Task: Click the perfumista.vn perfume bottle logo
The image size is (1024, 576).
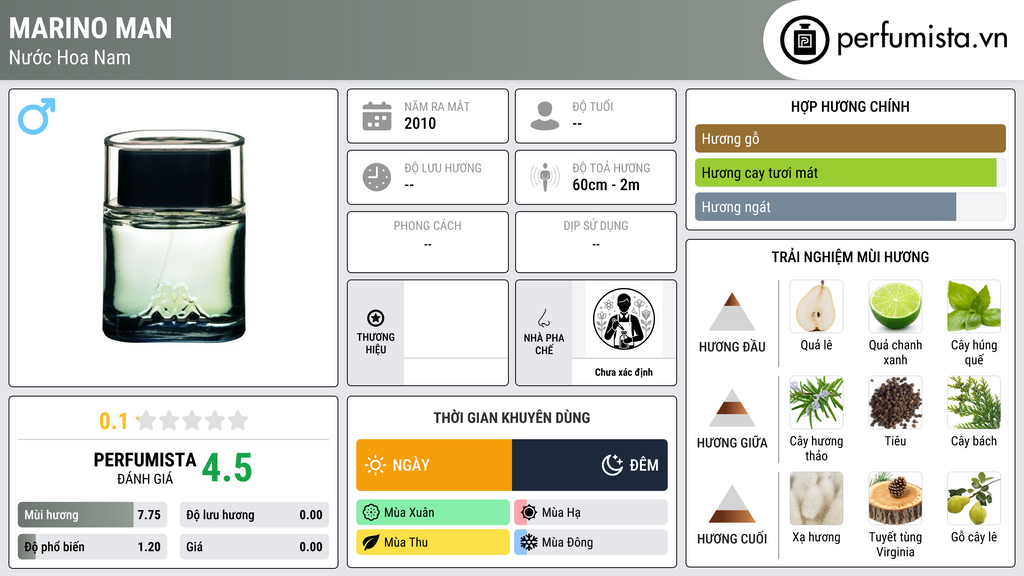Action: point(804,40)
